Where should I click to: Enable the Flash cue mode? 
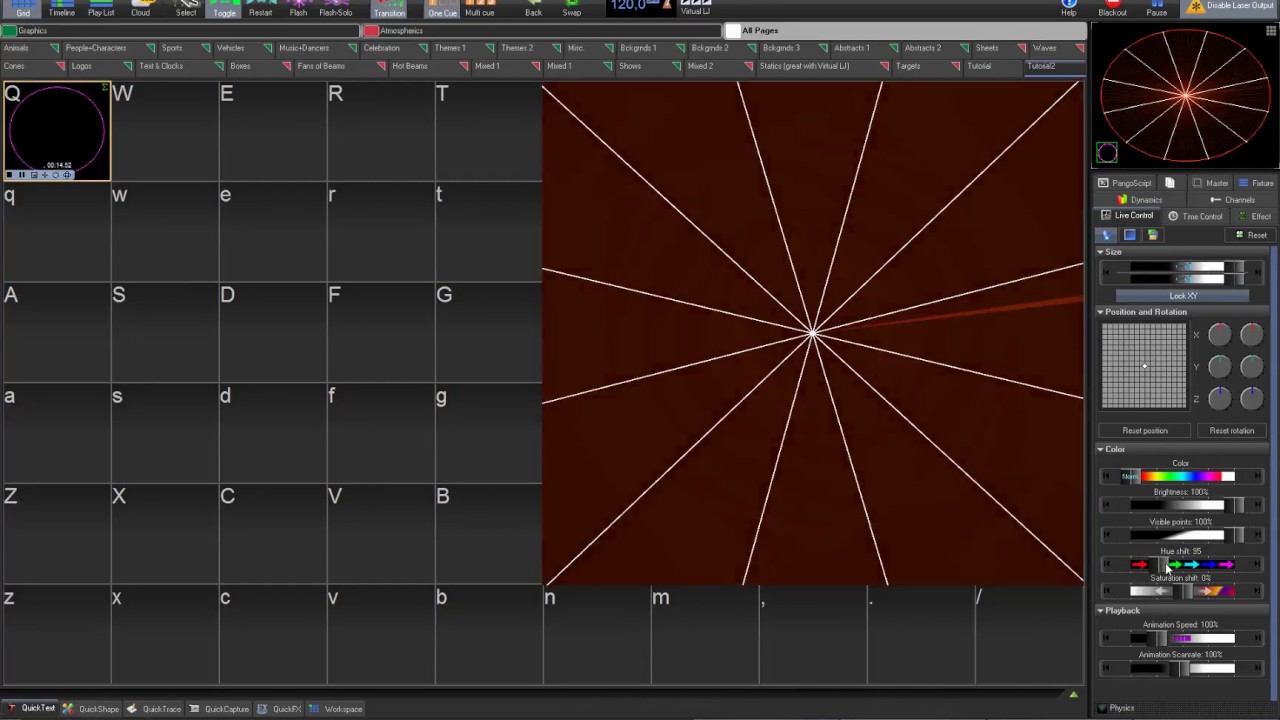(x=298, y=9)
